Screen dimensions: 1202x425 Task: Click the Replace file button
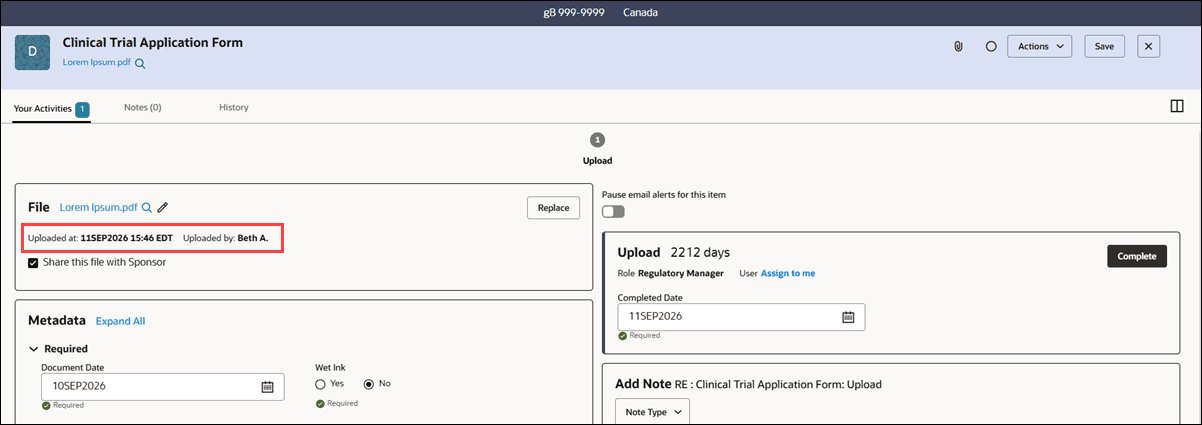click(553, 207)
